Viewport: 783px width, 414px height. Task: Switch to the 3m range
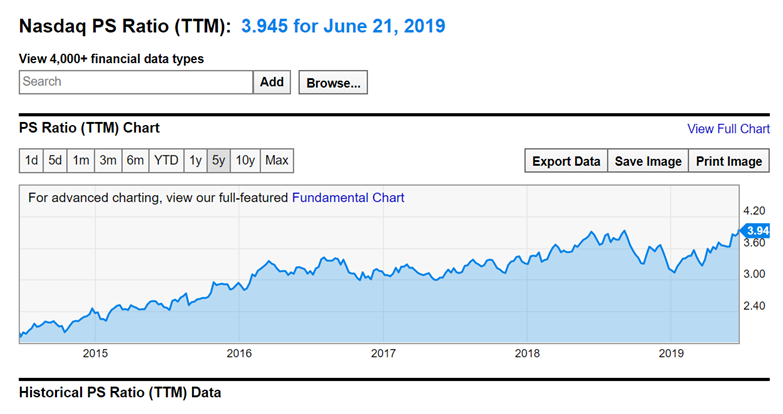[x=108, y=160]
